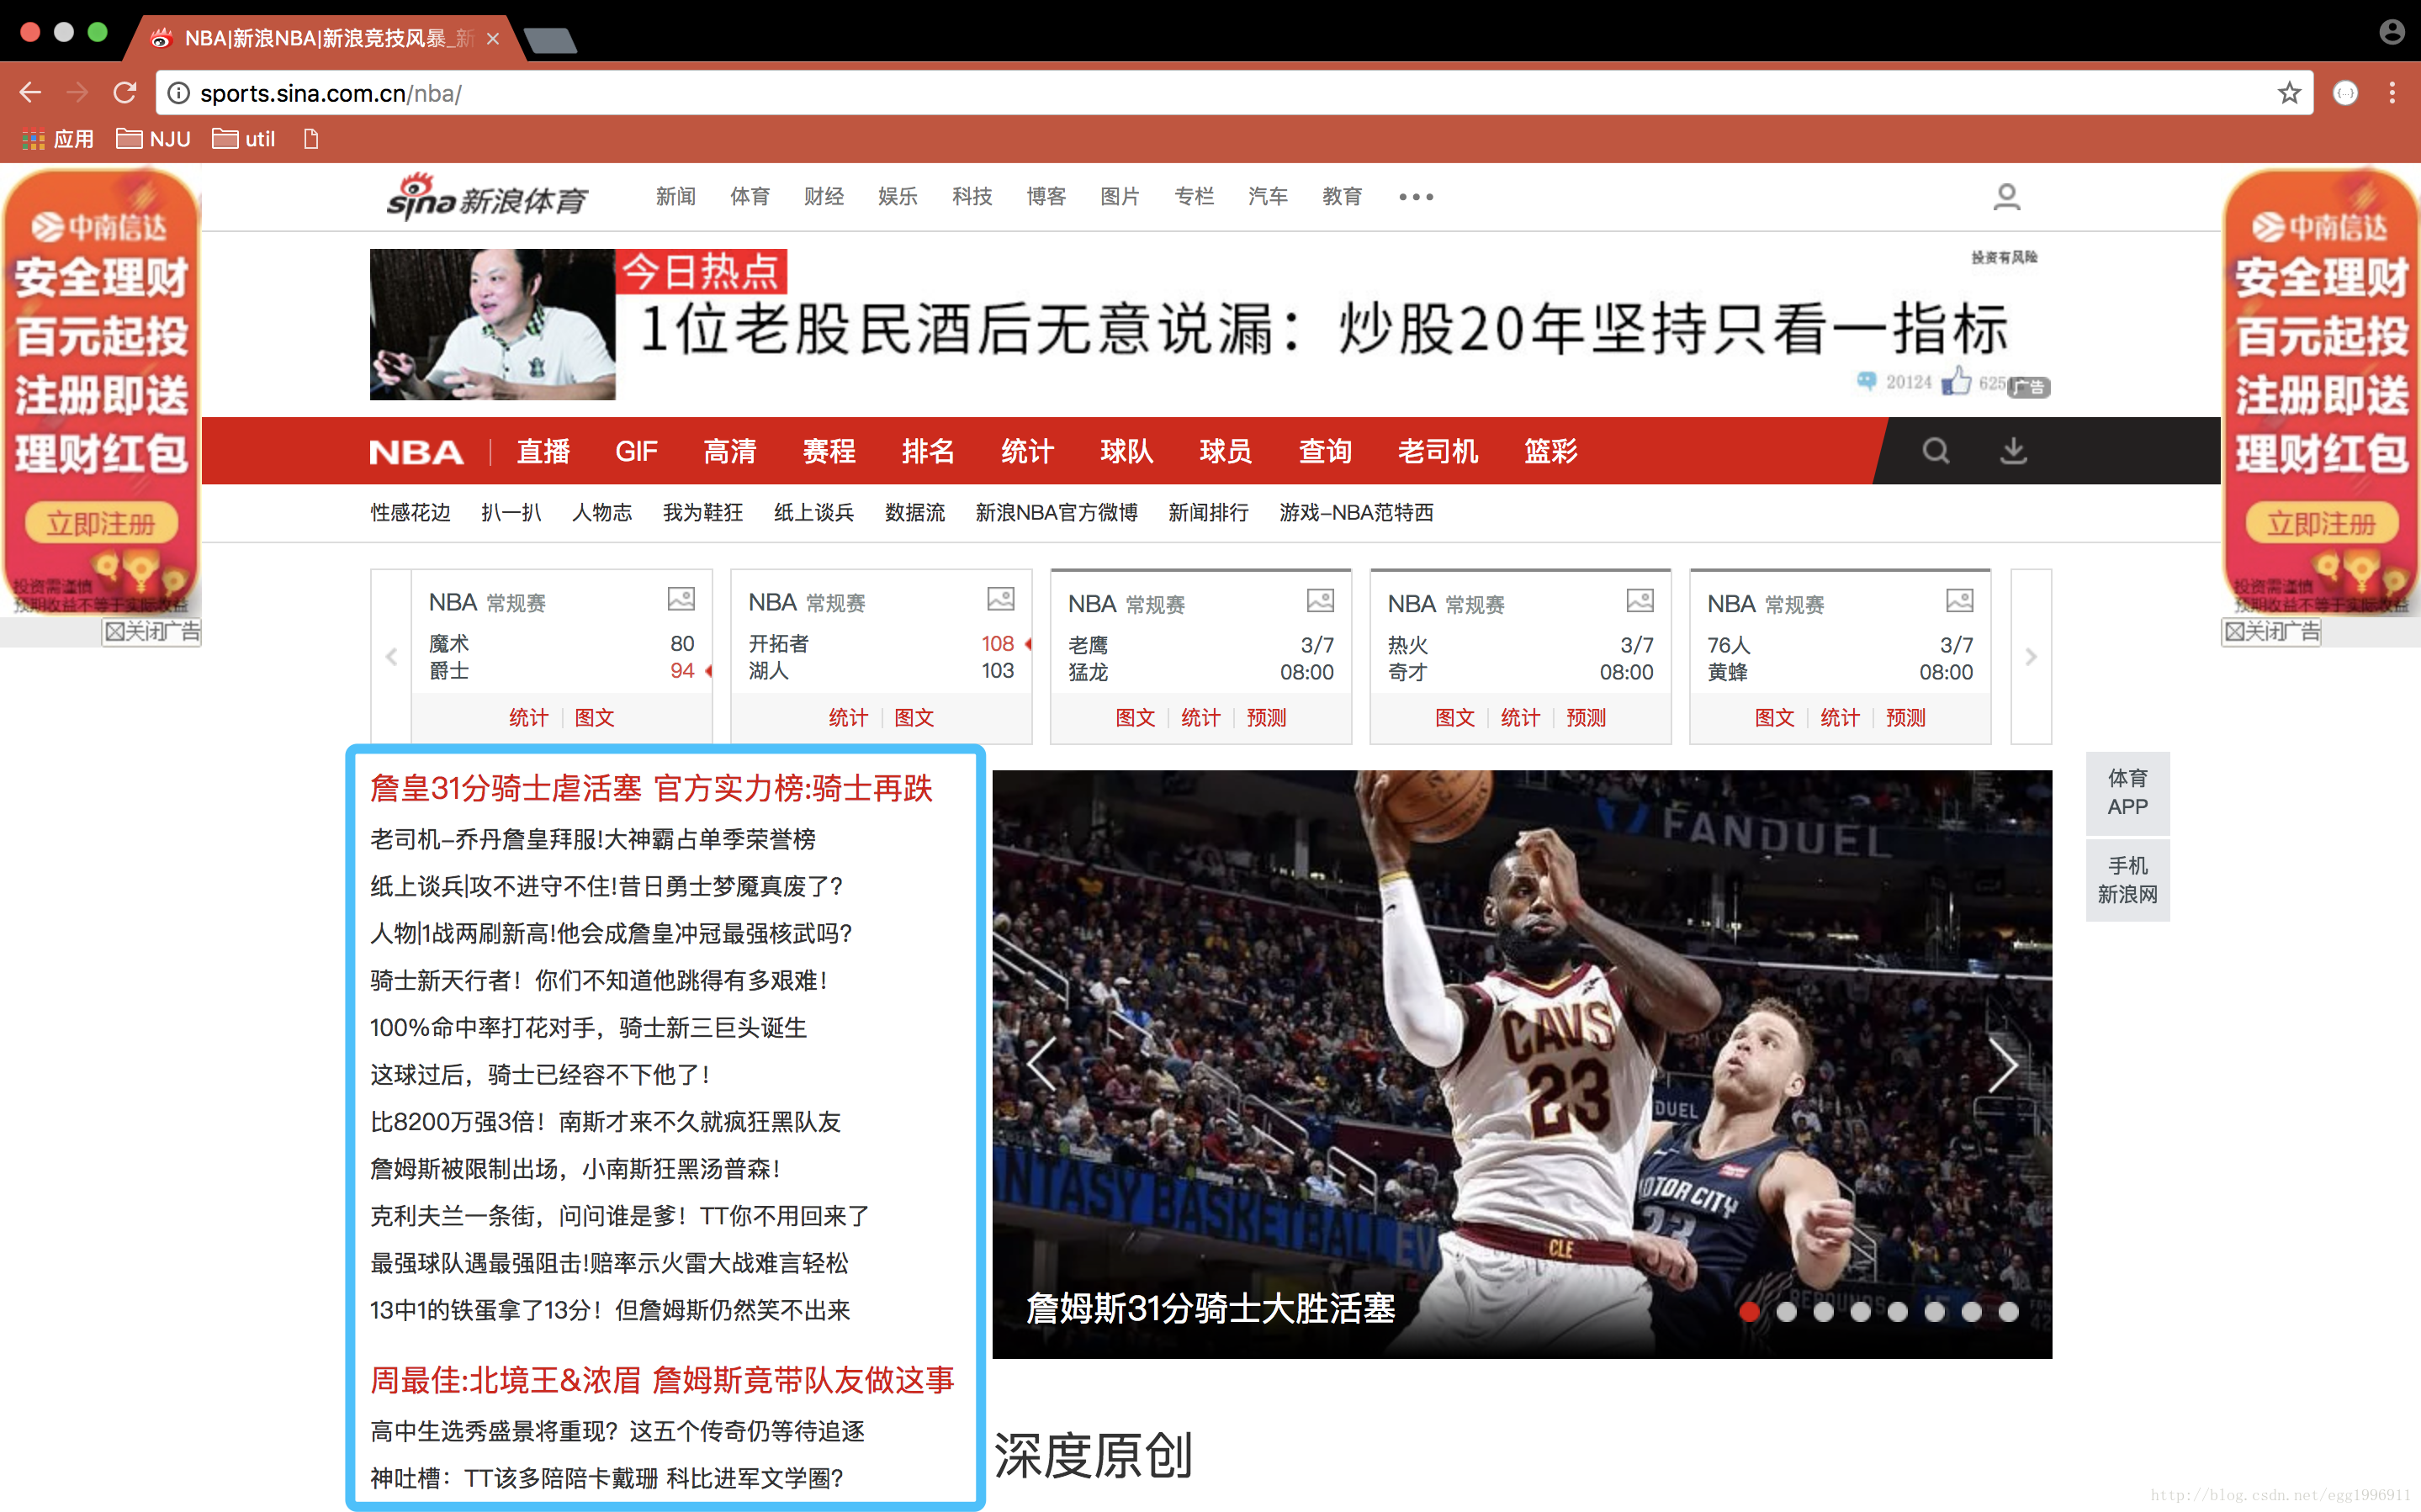
Task: Click the 体育APP side button
Action: coord(2127,792)
